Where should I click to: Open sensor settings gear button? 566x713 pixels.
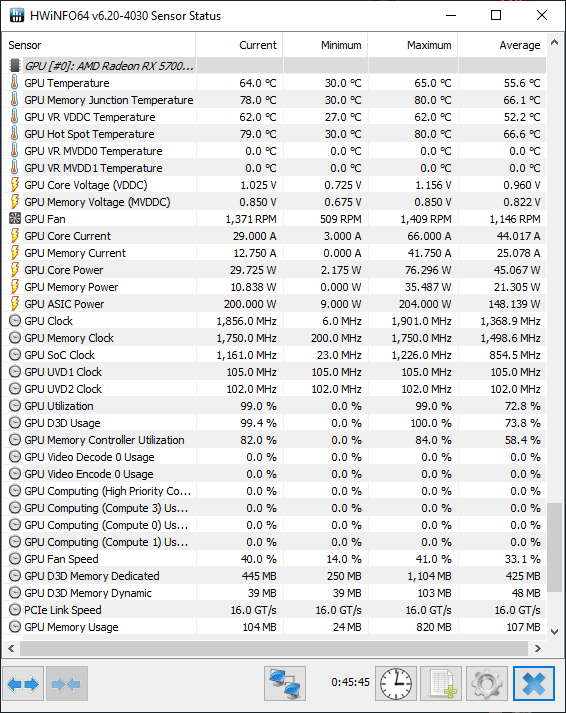tap(487, 683)
